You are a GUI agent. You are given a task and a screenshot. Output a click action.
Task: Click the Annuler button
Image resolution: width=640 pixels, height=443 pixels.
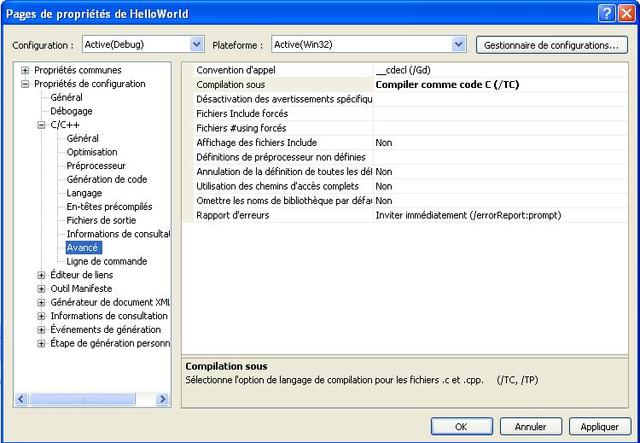click(530, 426)
